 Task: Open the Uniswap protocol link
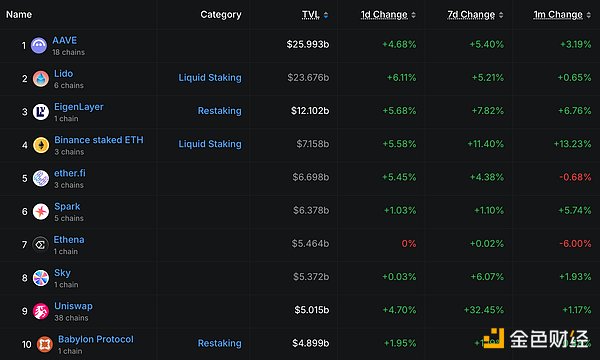point(73,306)
